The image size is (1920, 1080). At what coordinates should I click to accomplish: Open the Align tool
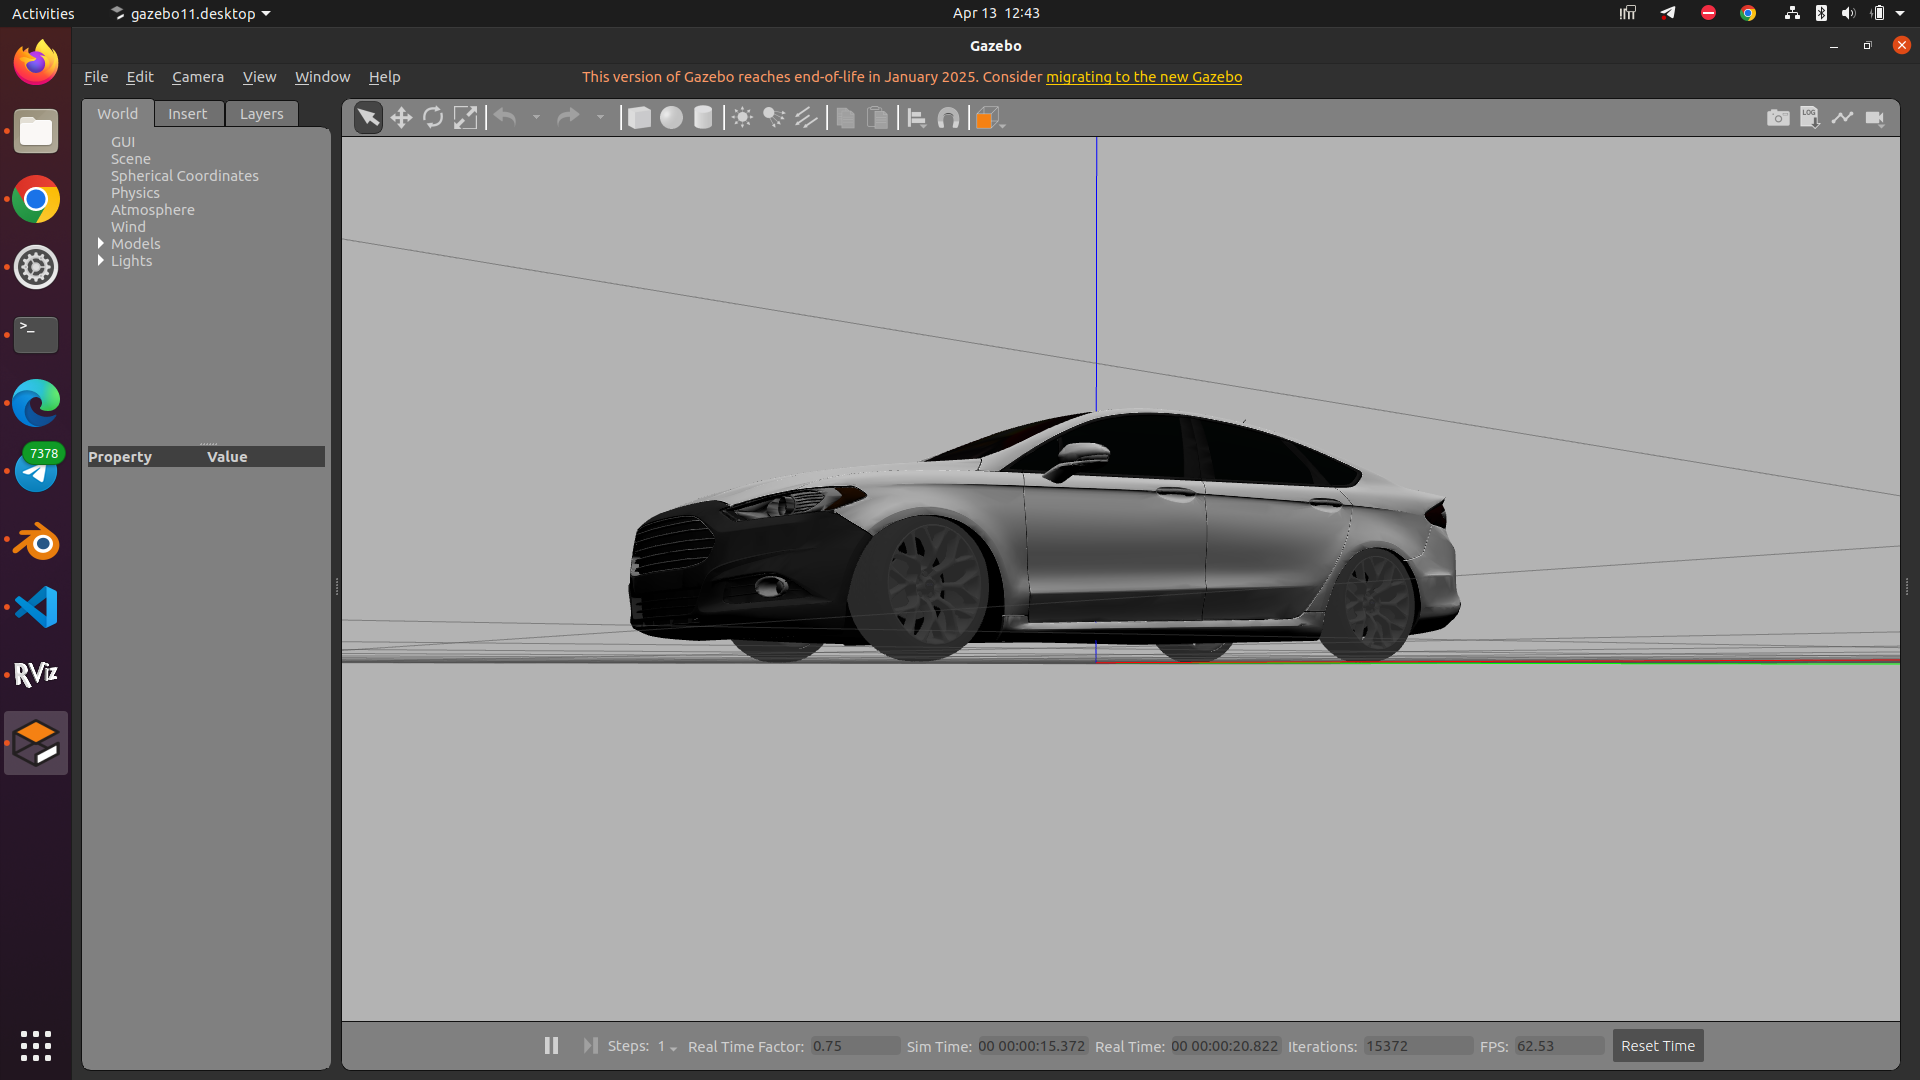[x=916, y=118]
